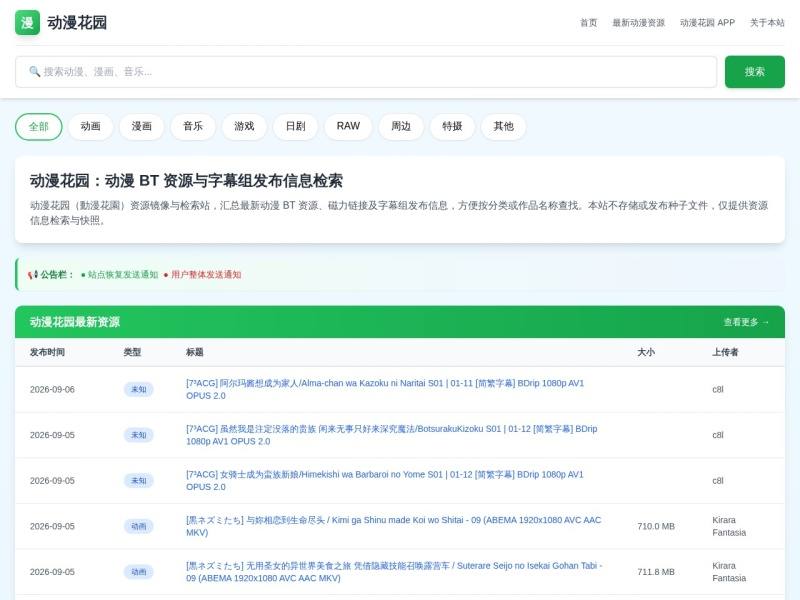This screenshot has width=800, height=600.
Task: Open the Alma-chan wa Kazoku ni Naritai torrent link
Action: 385,389
